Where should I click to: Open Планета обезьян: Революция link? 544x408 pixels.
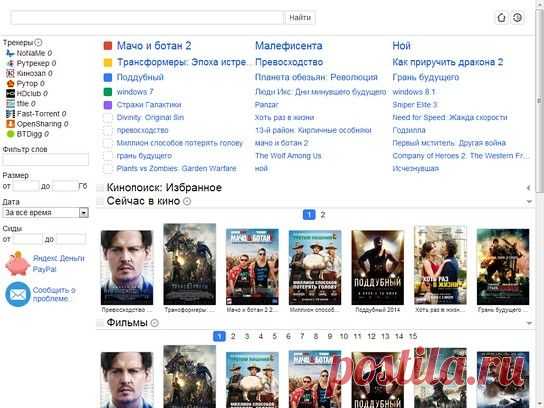pos(316,77)
